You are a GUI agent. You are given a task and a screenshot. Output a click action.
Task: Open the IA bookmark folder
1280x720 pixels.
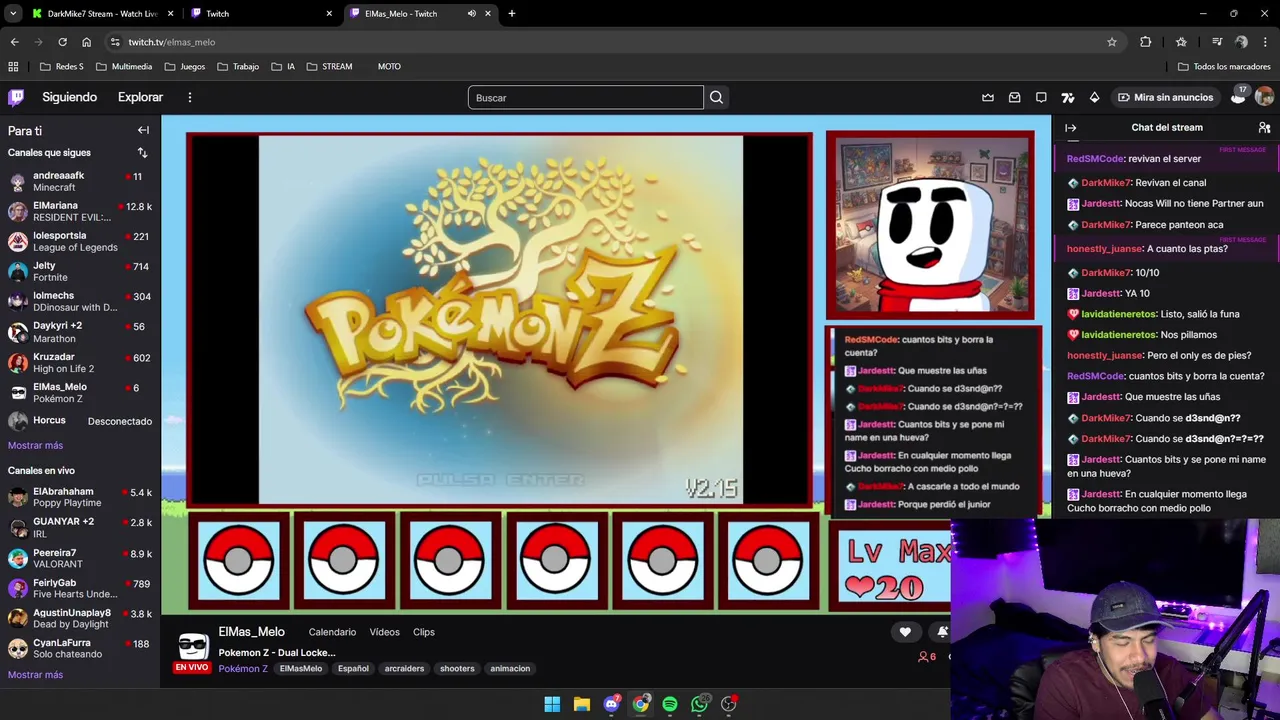point(283,66)
